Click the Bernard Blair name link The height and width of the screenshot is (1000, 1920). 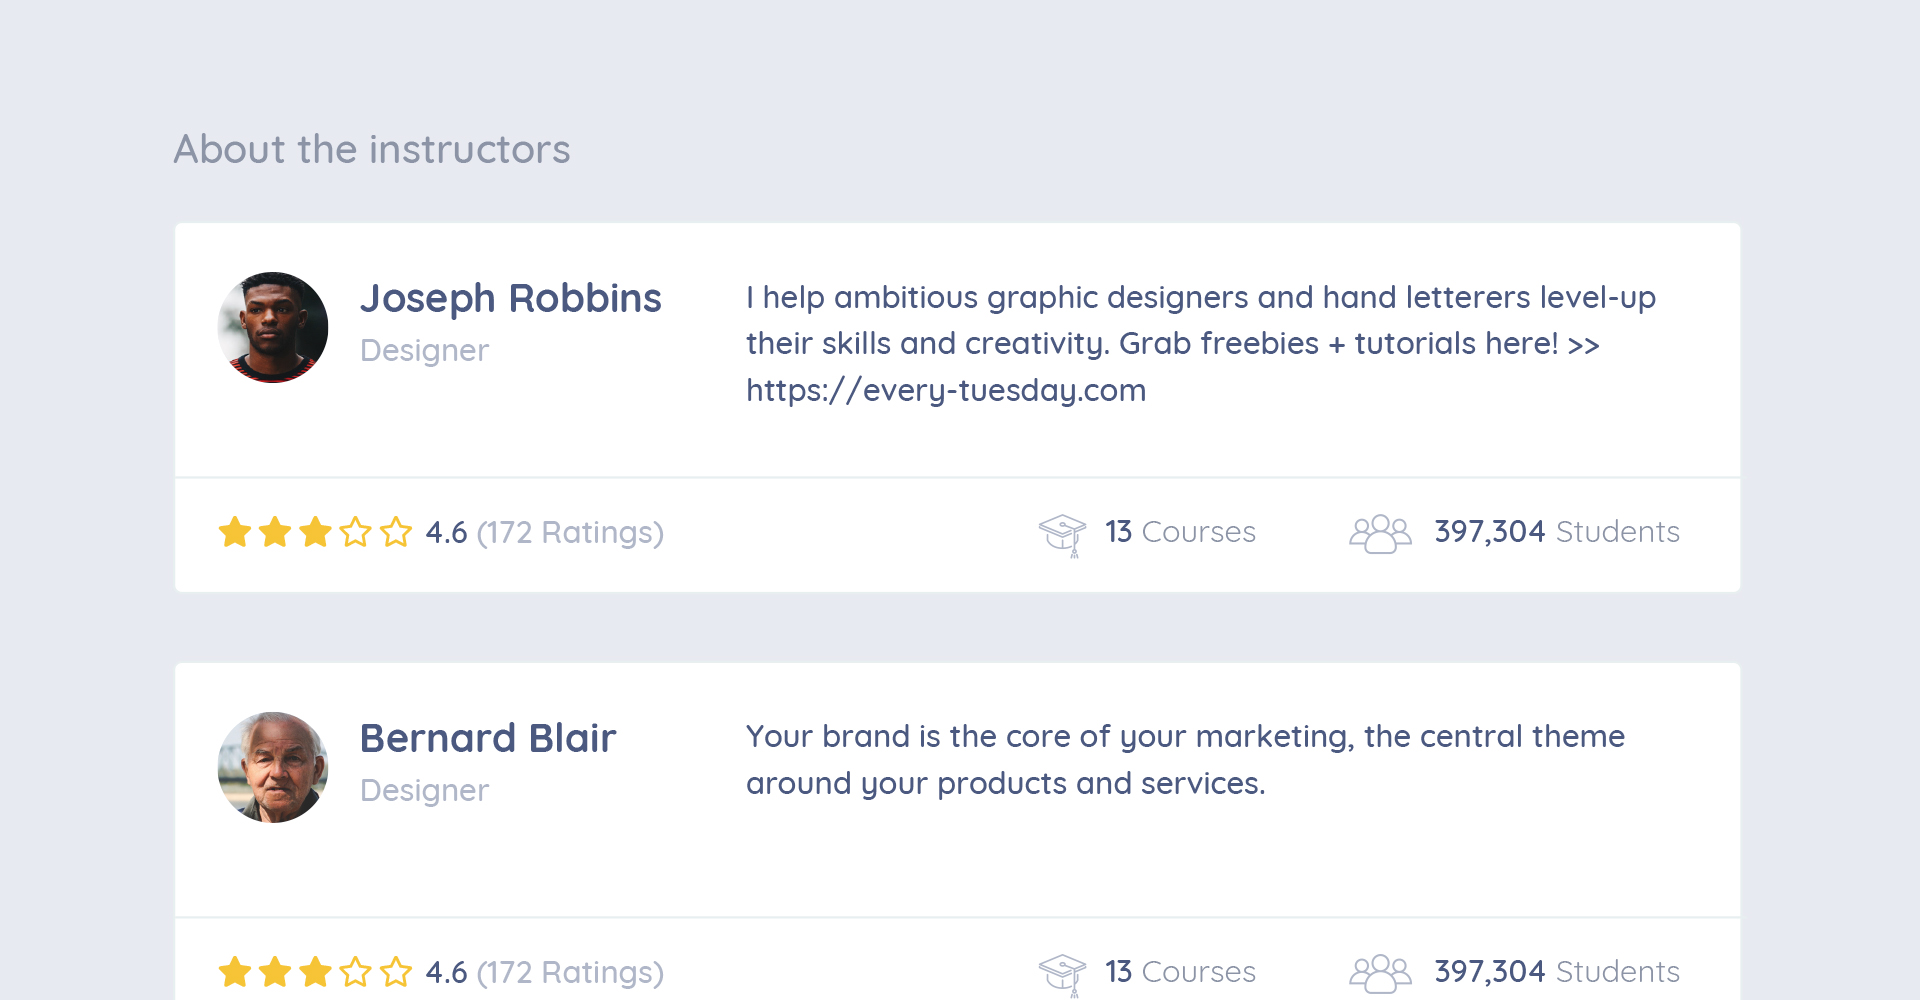488,738
